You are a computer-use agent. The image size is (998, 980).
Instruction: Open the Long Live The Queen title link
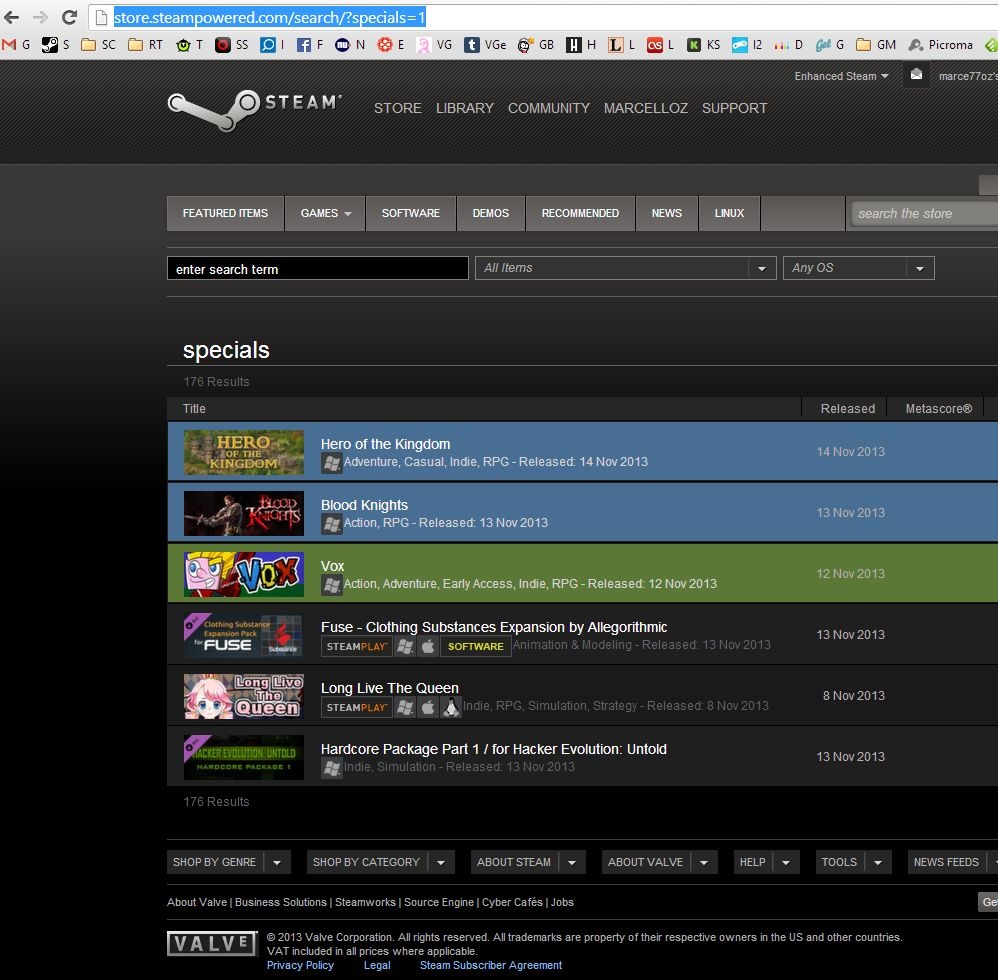coord(390,688)
